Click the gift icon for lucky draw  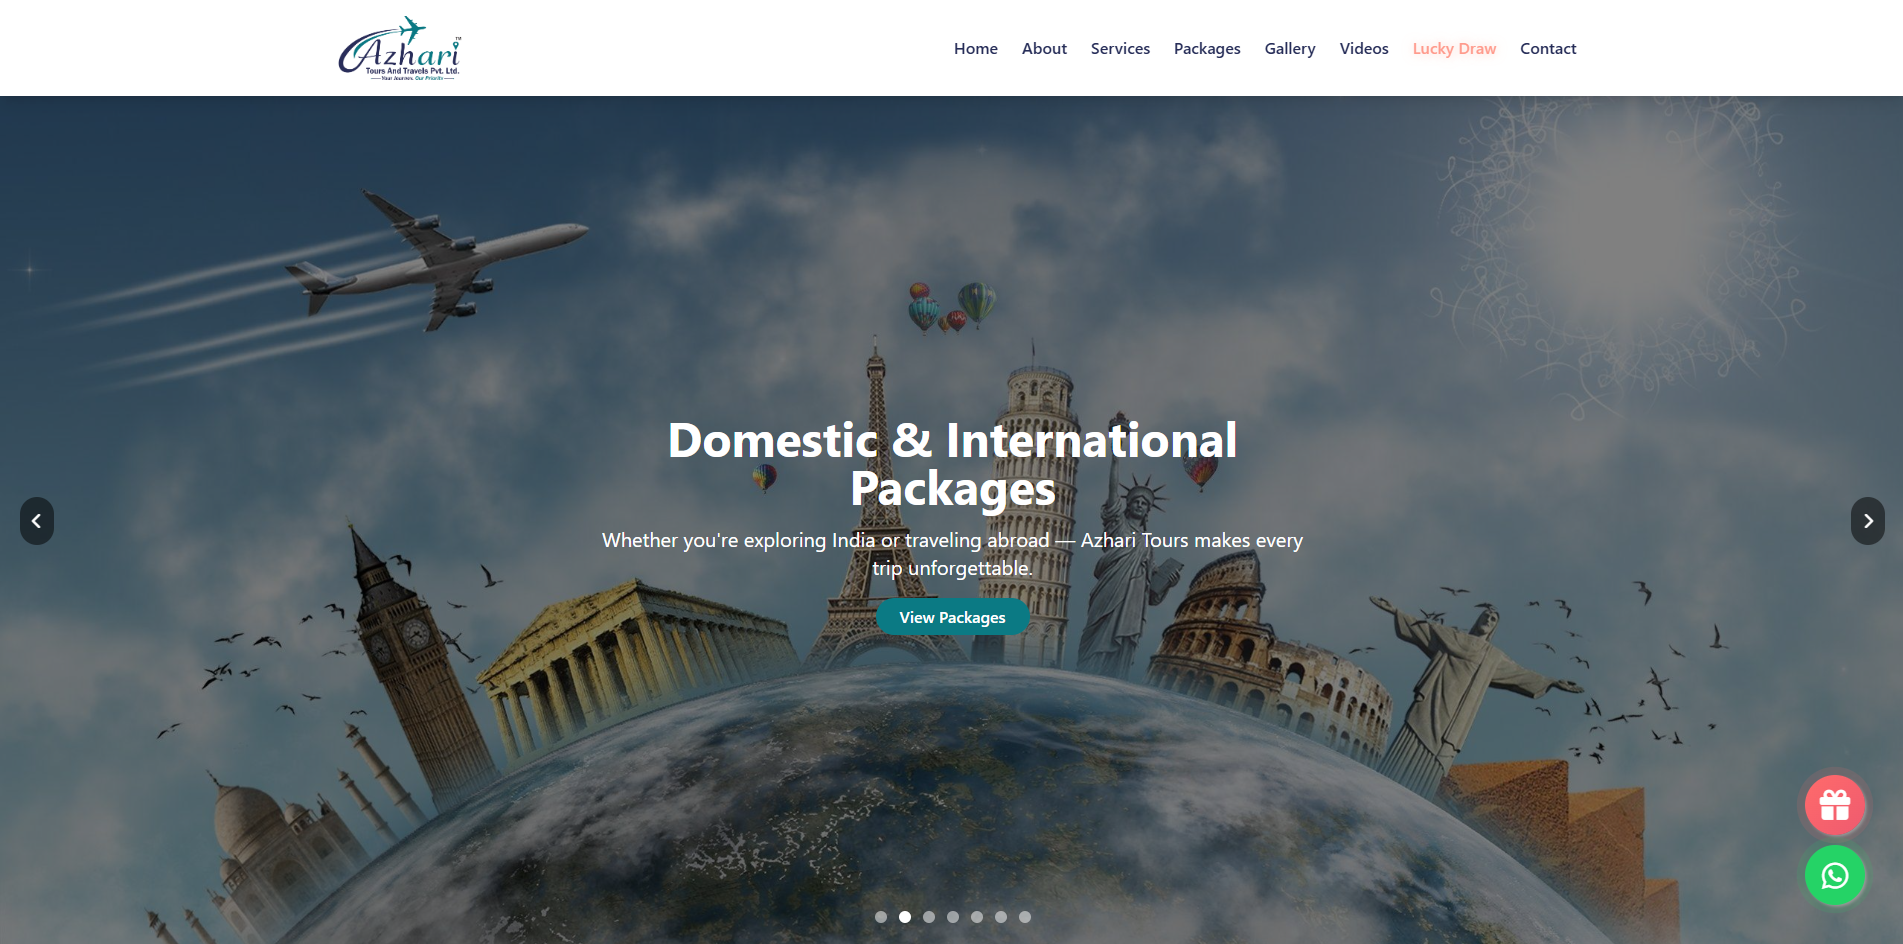[1835, 804]
